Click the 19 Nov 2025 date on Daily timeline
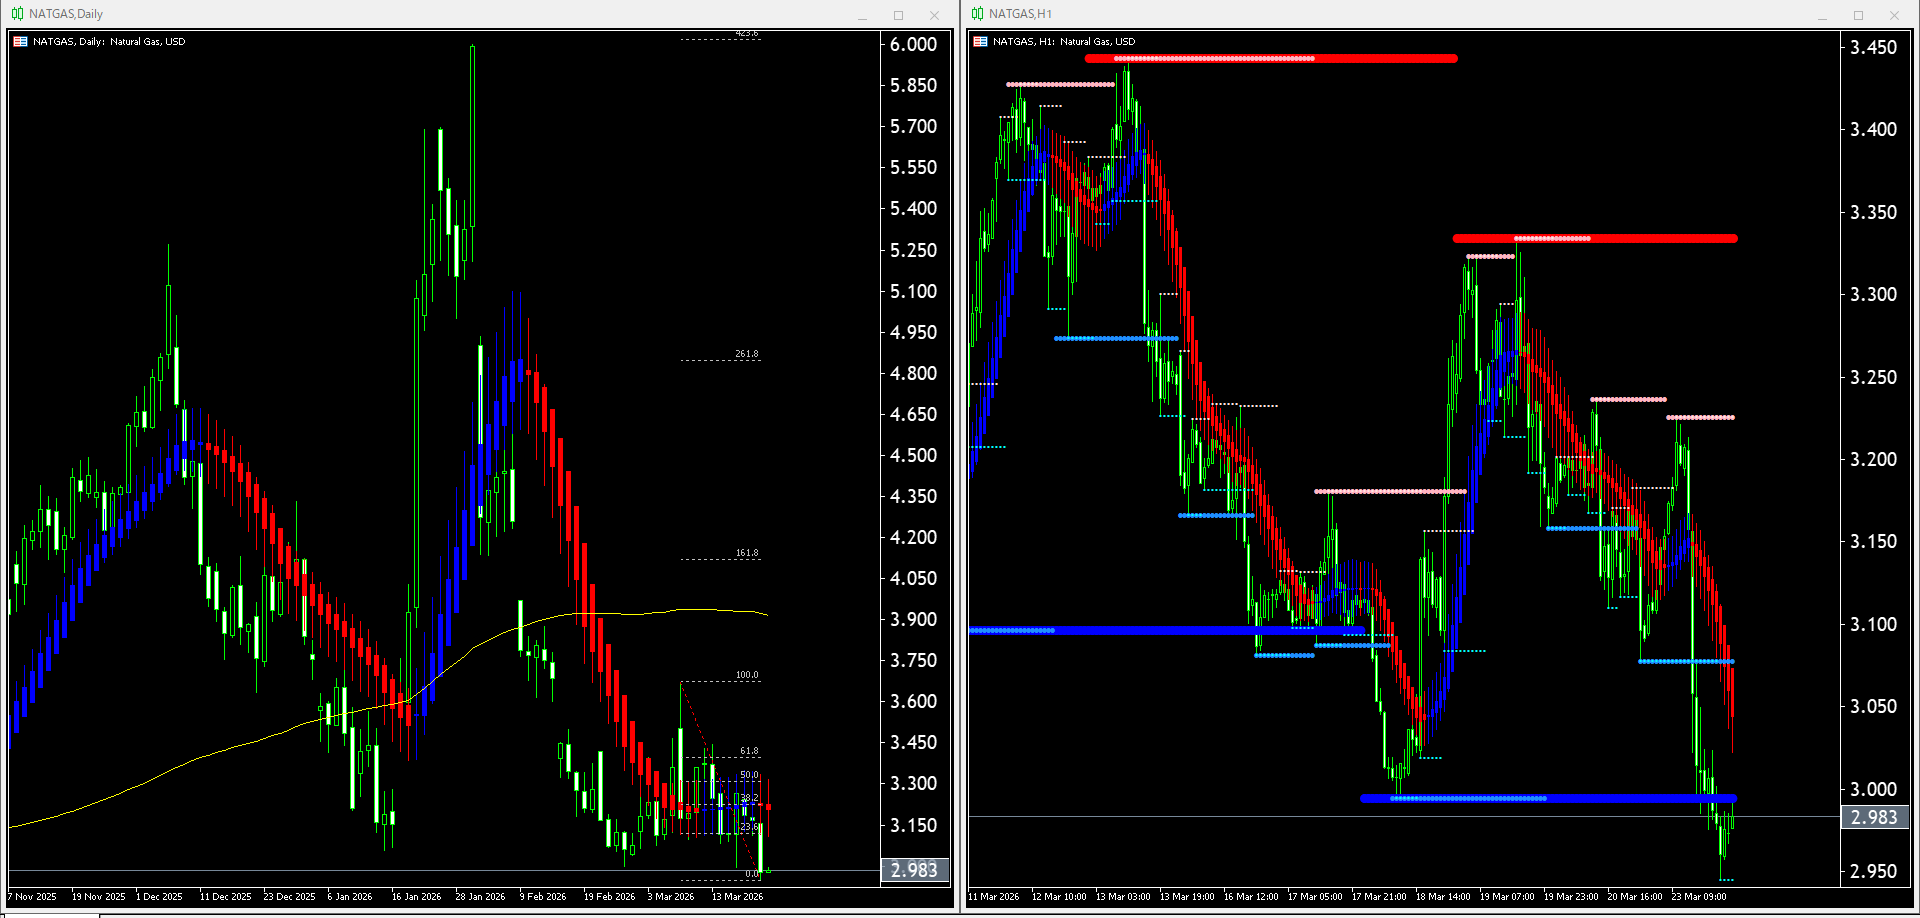The image size is (1920, 918). [x=99, y=897]
